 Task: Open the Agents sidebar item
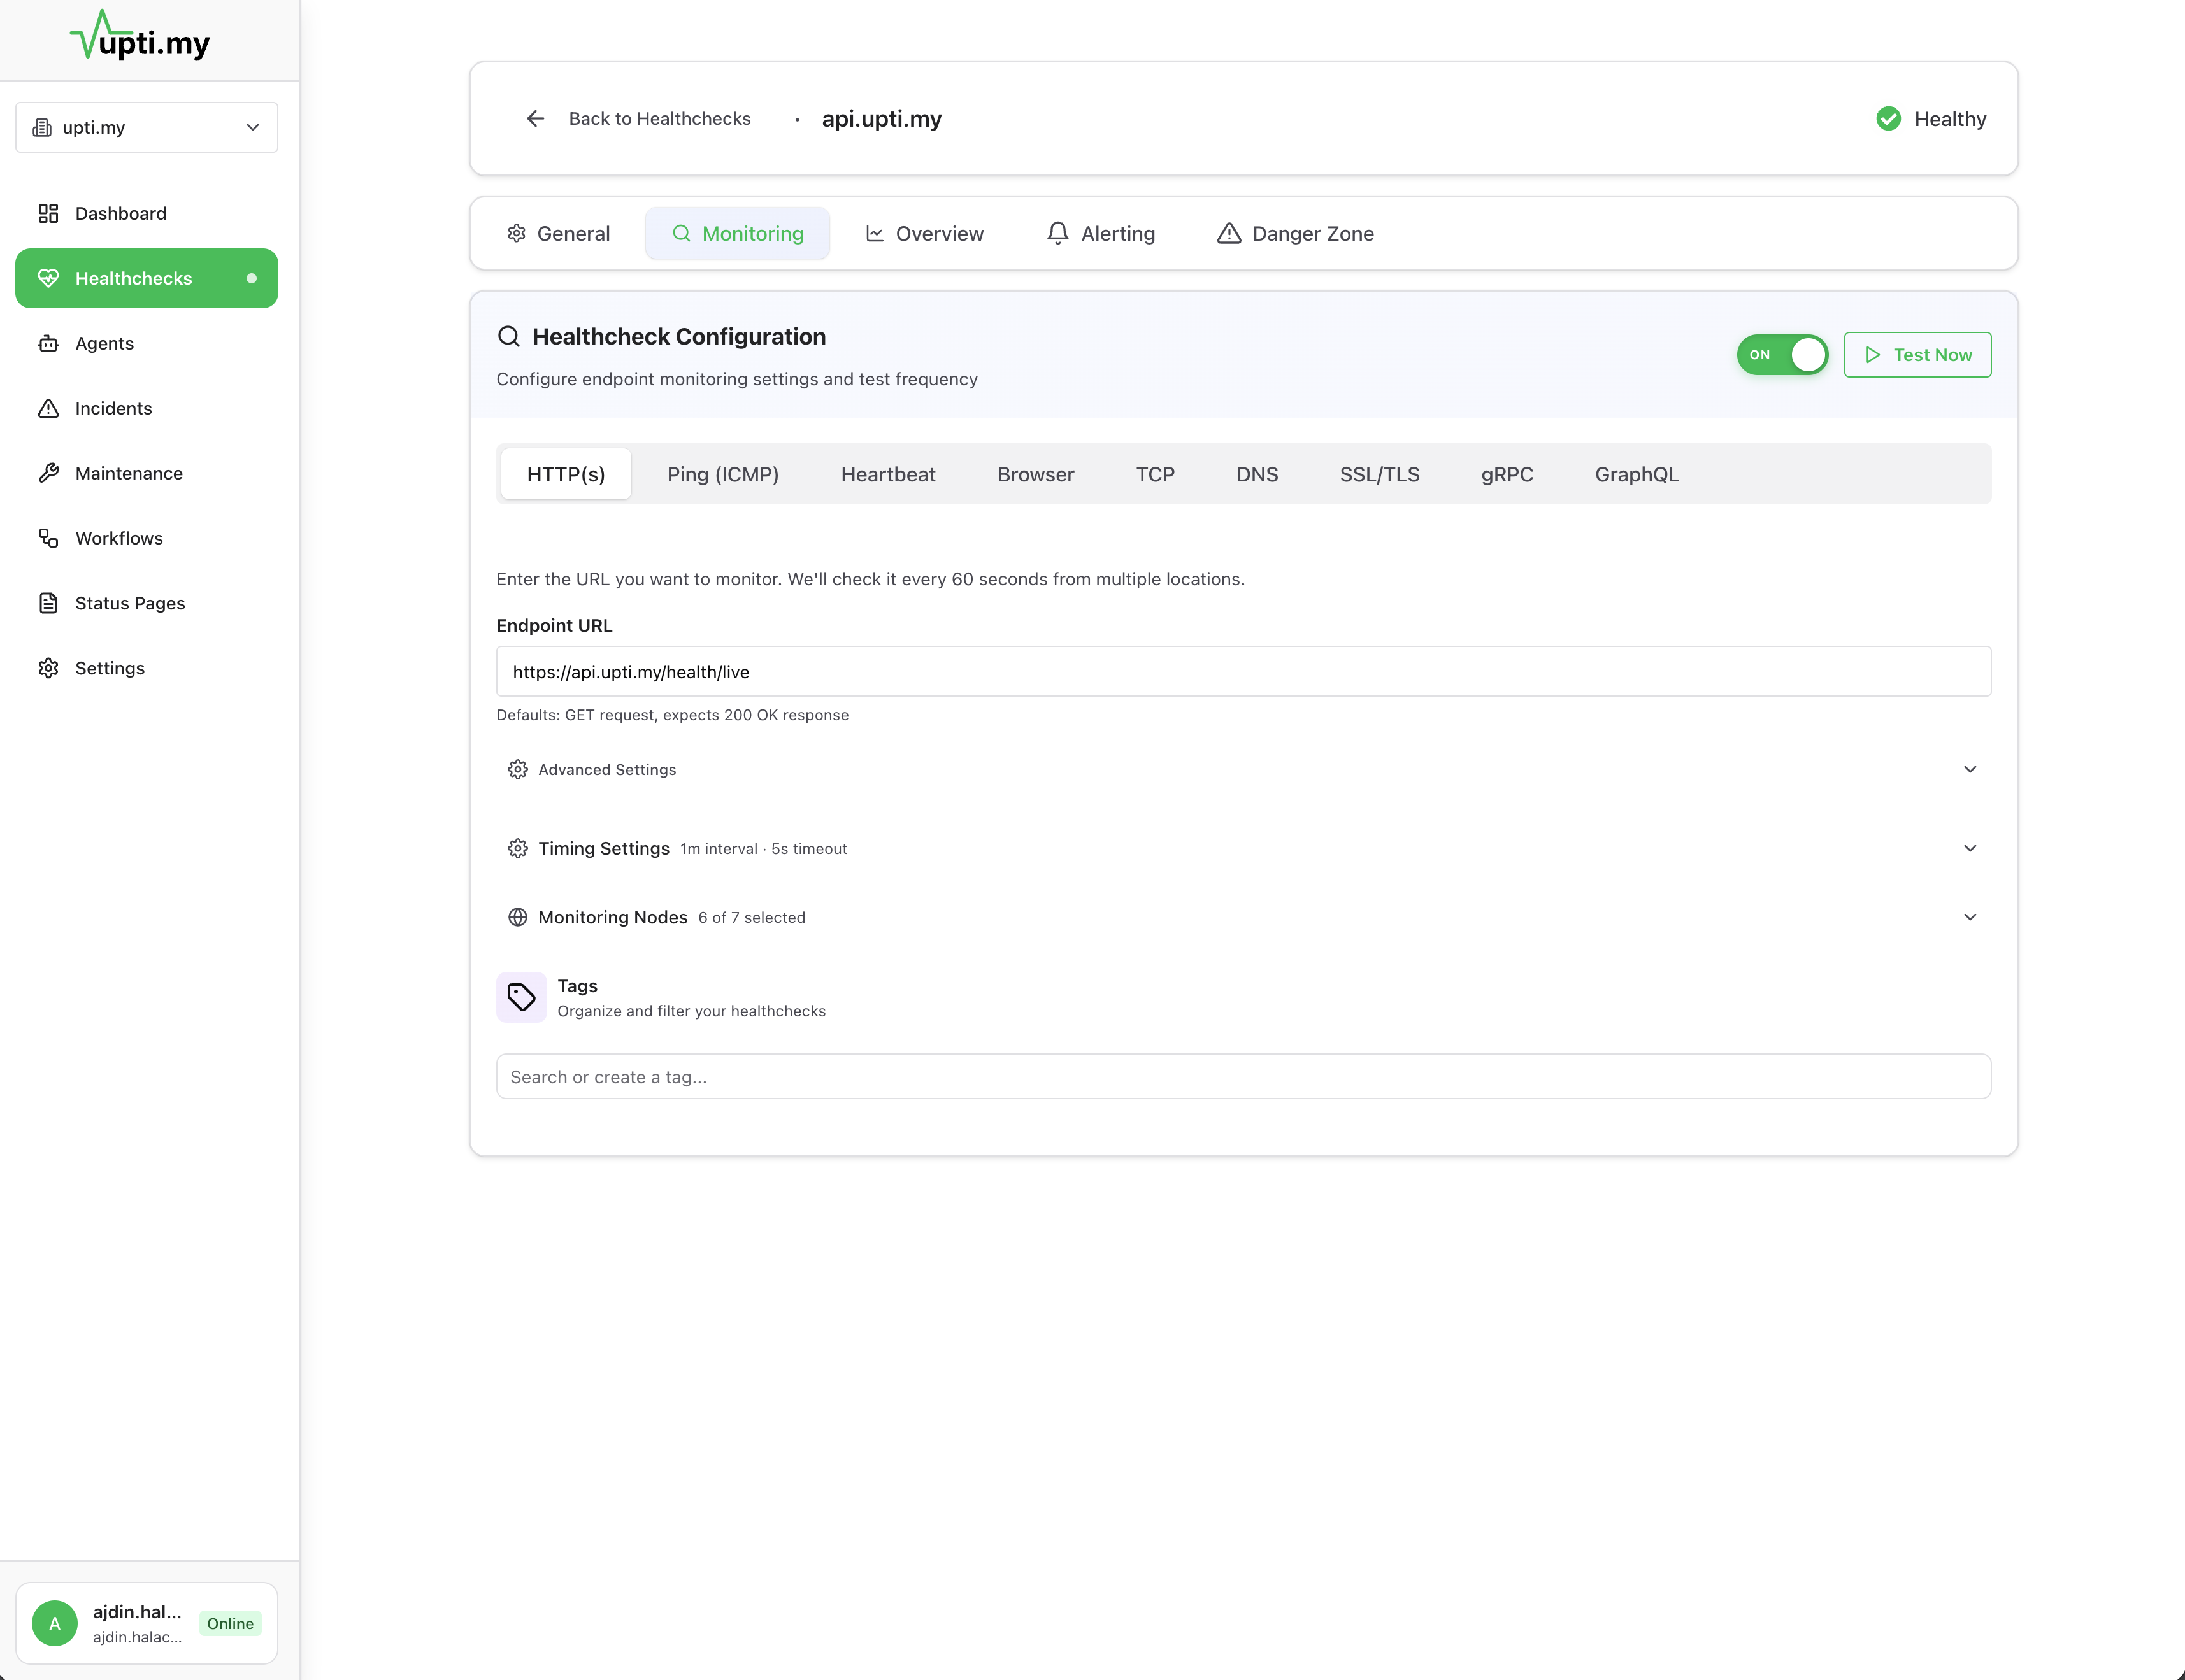coord(147,343)
